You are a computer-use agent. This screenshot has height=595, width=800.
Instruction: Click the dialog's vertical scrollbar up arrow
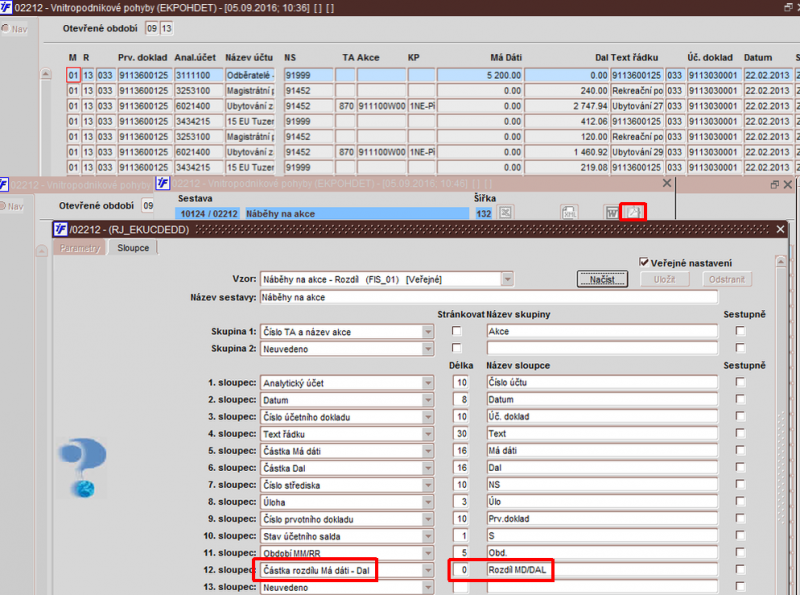tap(780, 262)
